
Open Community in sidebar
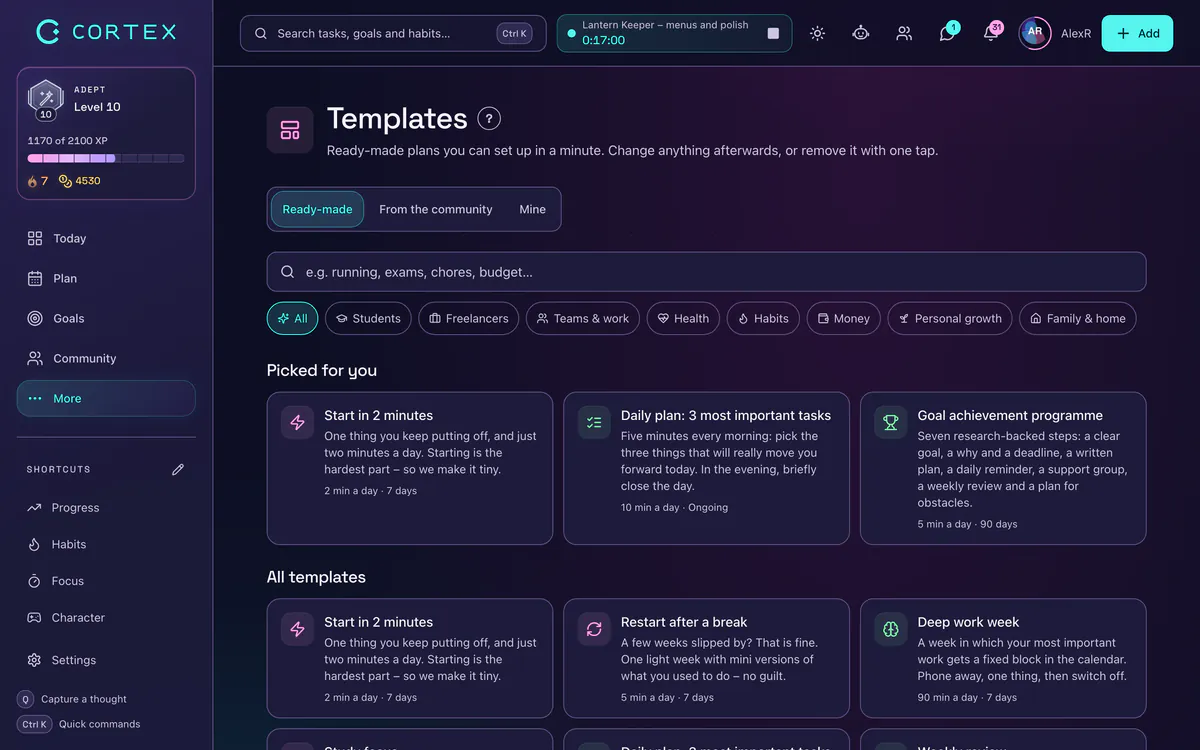click(106, 358)
